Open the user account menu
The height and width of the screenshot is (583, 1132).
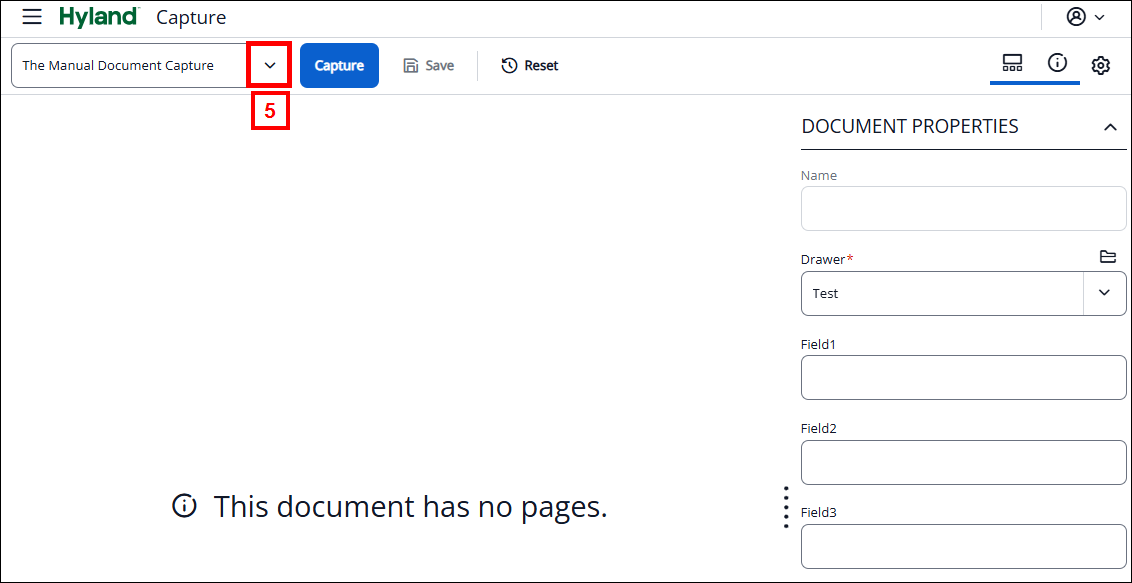click(x=1085, y=17)
